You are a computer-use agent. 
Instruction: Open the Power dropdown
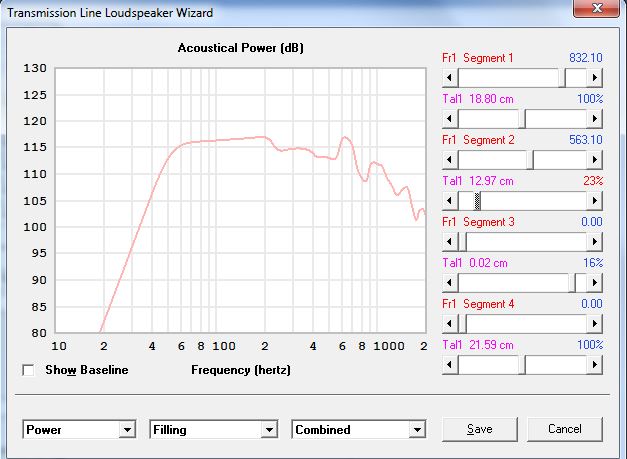coord(79,429)
